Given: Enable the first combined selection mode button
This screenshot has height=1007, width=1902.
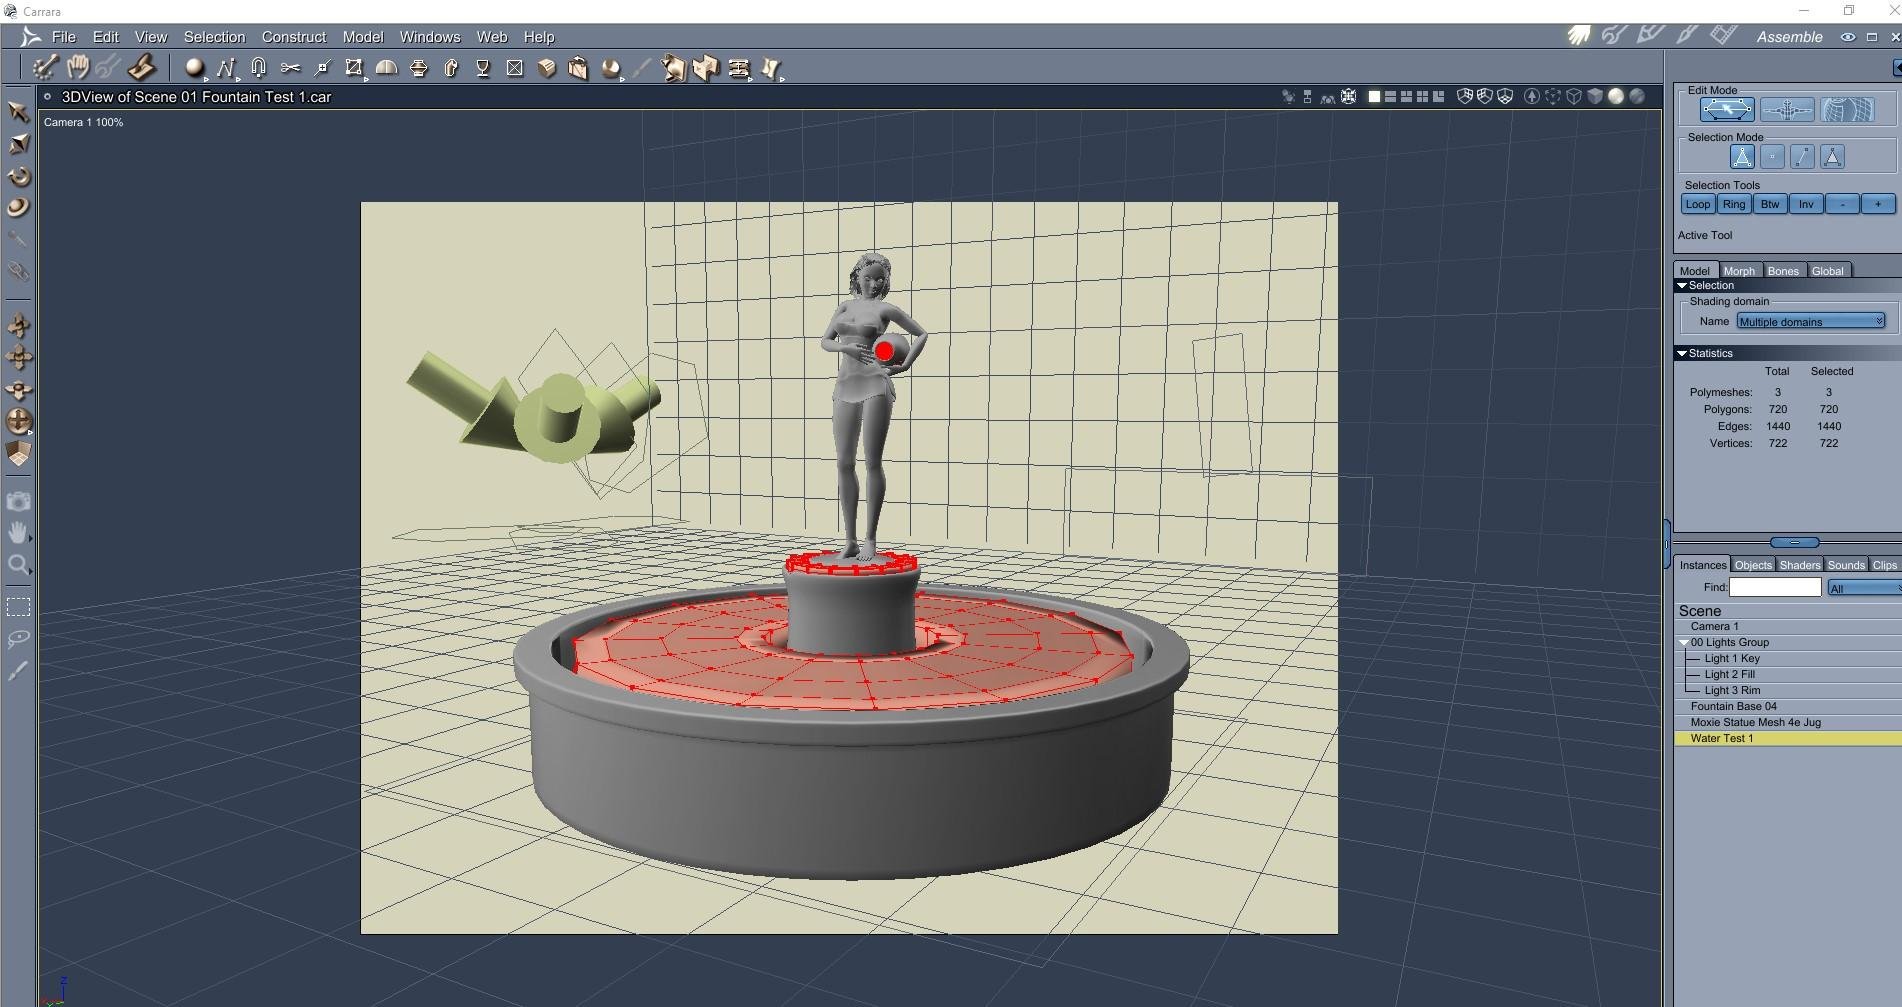Looking at the screenshot, I should (x=1742, y=157).
